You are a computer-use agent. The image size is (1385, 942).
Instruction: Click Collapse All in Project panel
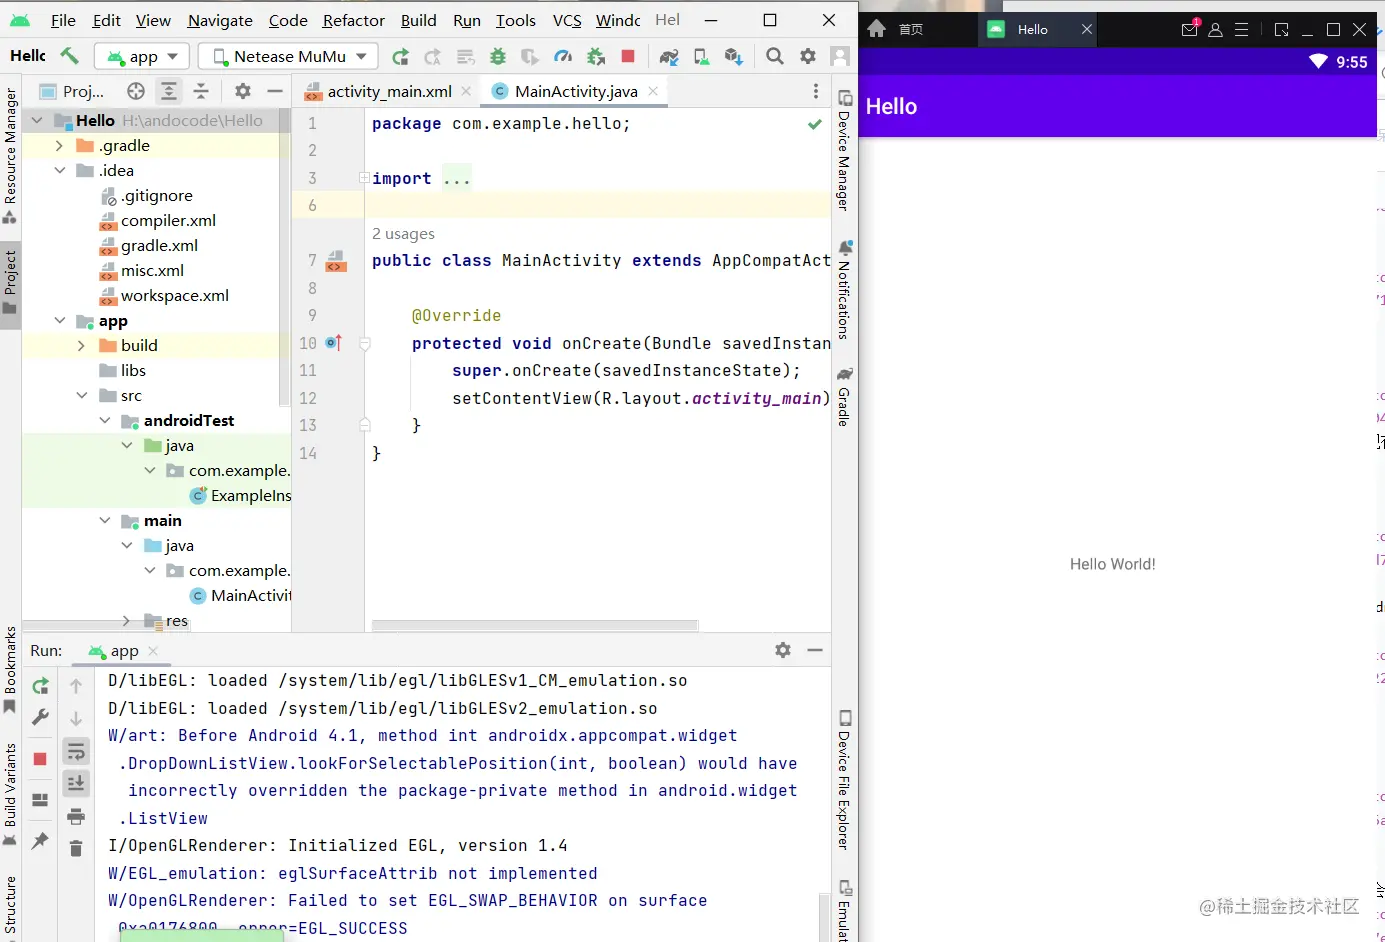(x=201, y=91)
